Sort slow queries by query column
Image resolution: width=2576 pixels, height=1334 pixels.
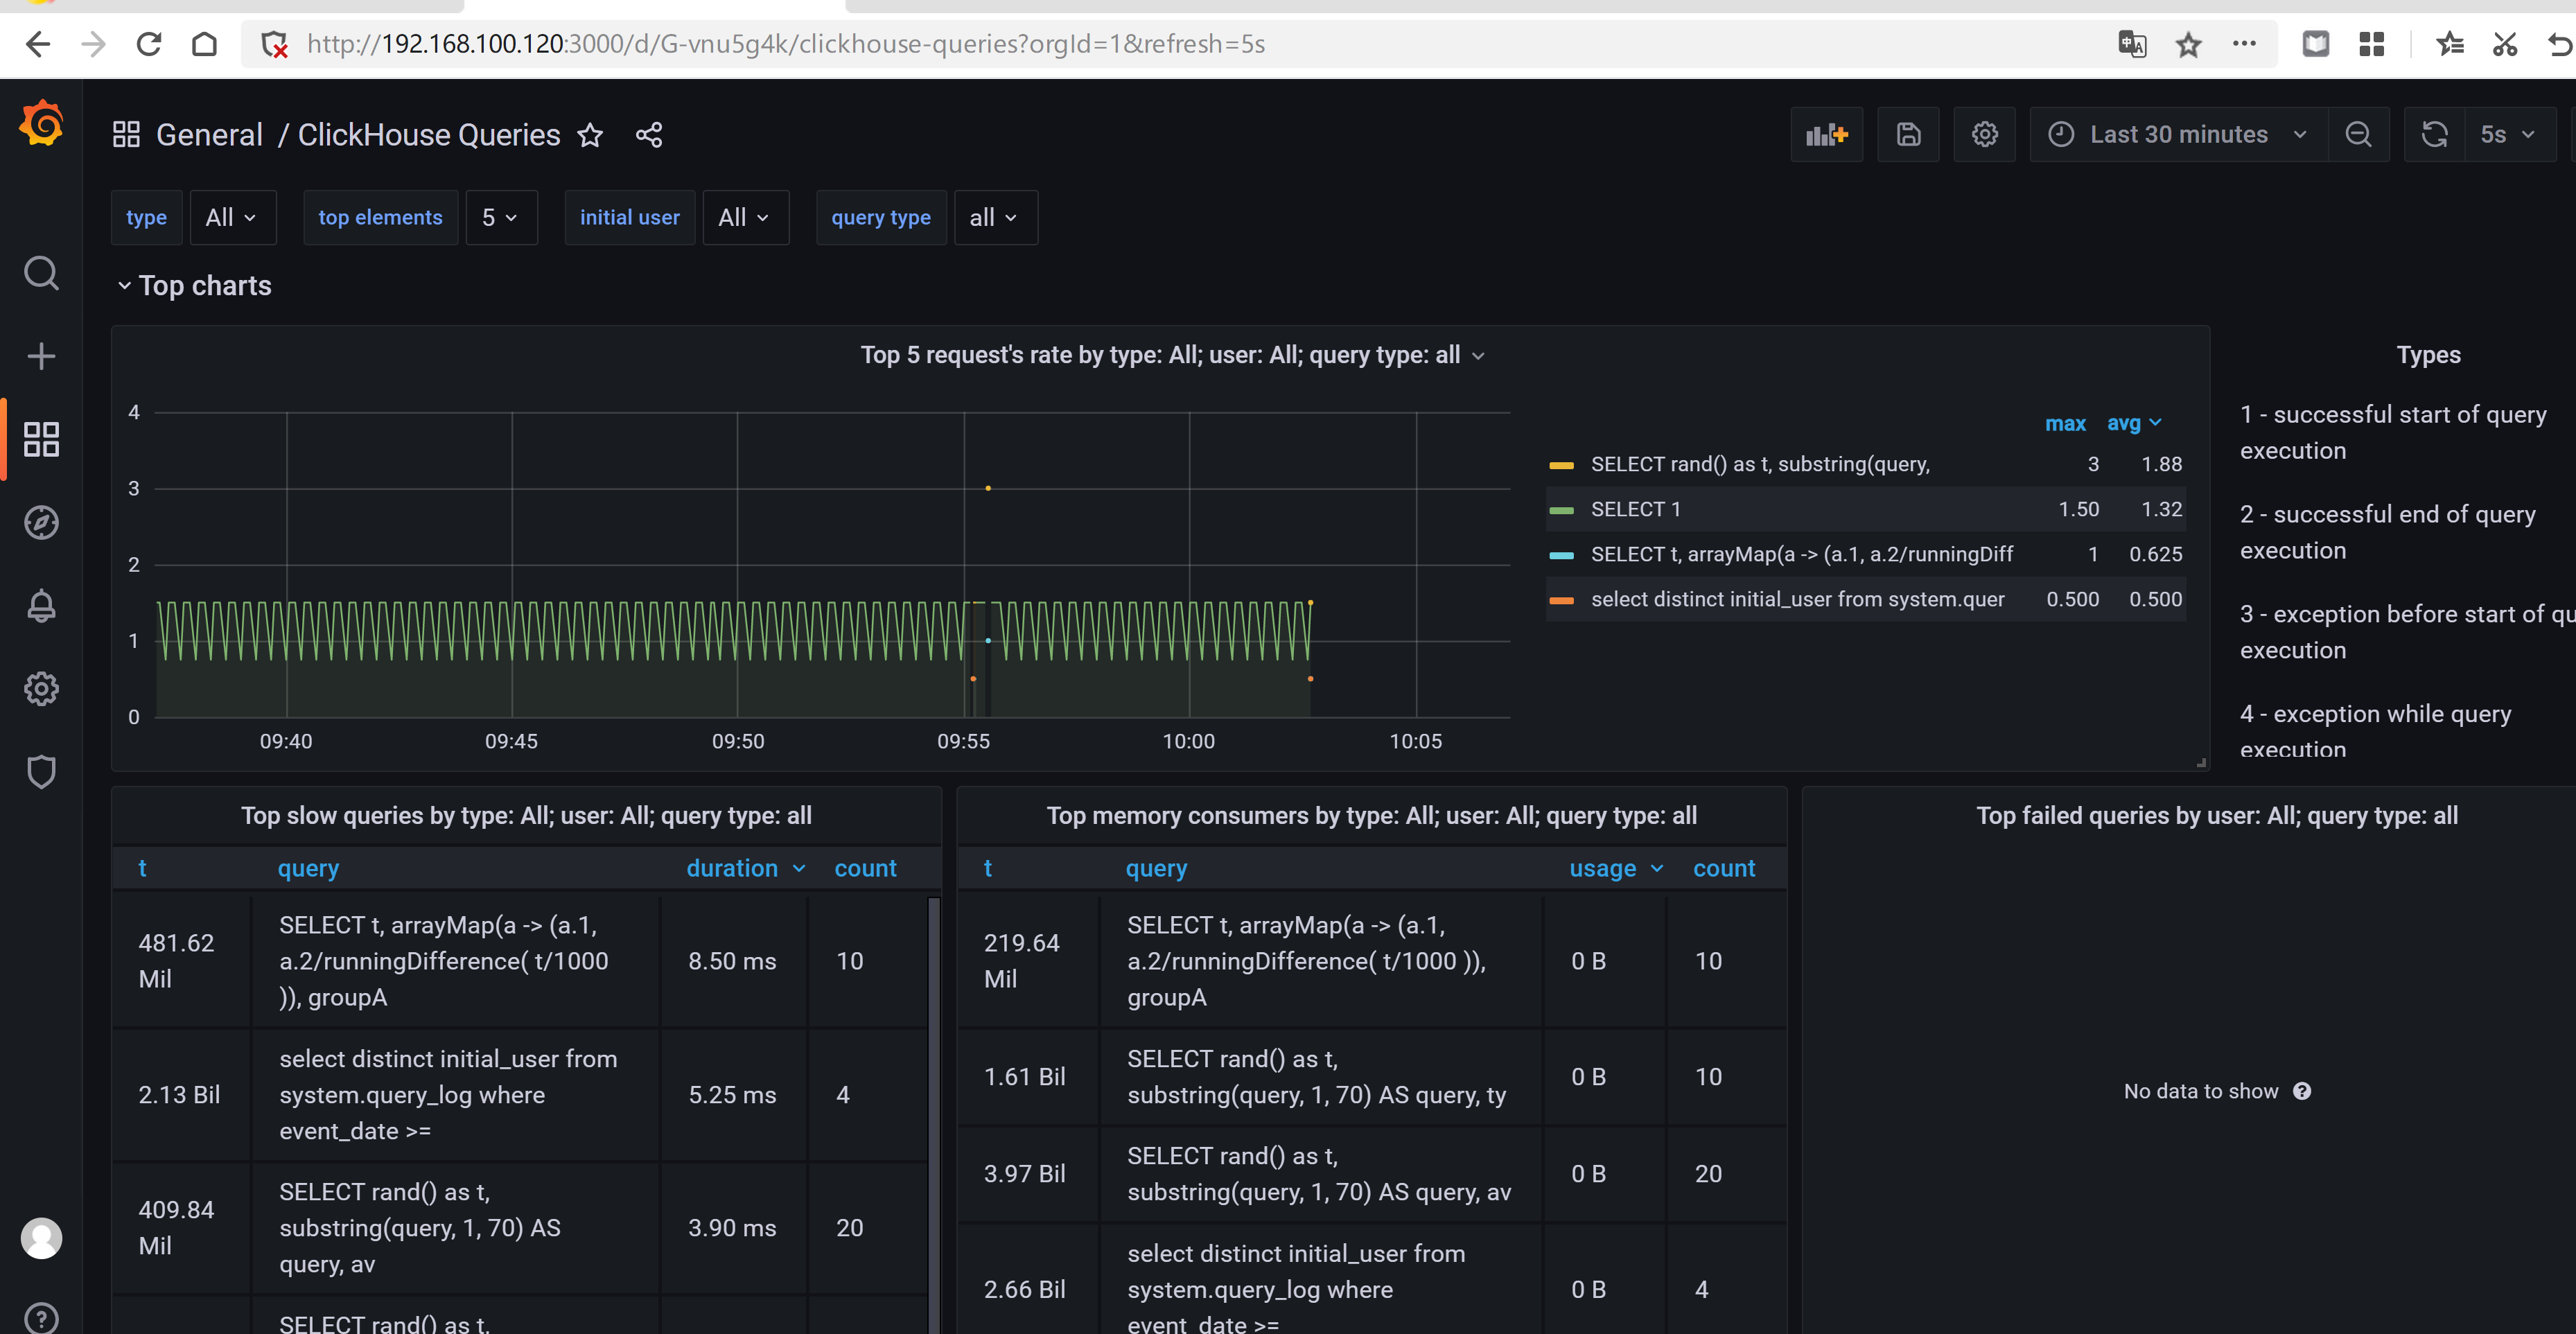(x=308, y=868)
